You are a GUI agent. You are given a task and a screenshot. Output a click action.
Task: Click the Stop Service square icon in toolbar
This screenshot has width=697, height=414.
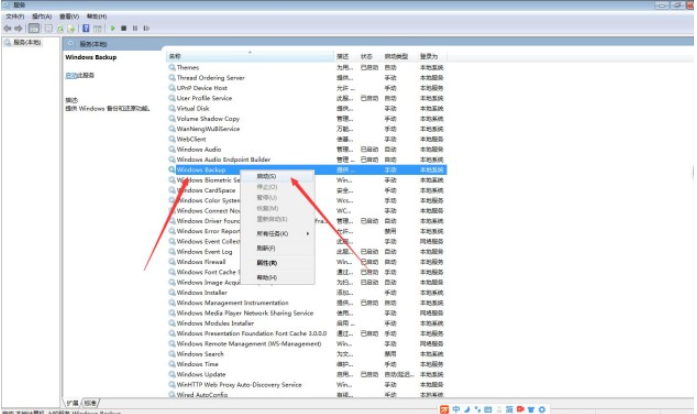[123, 28]
